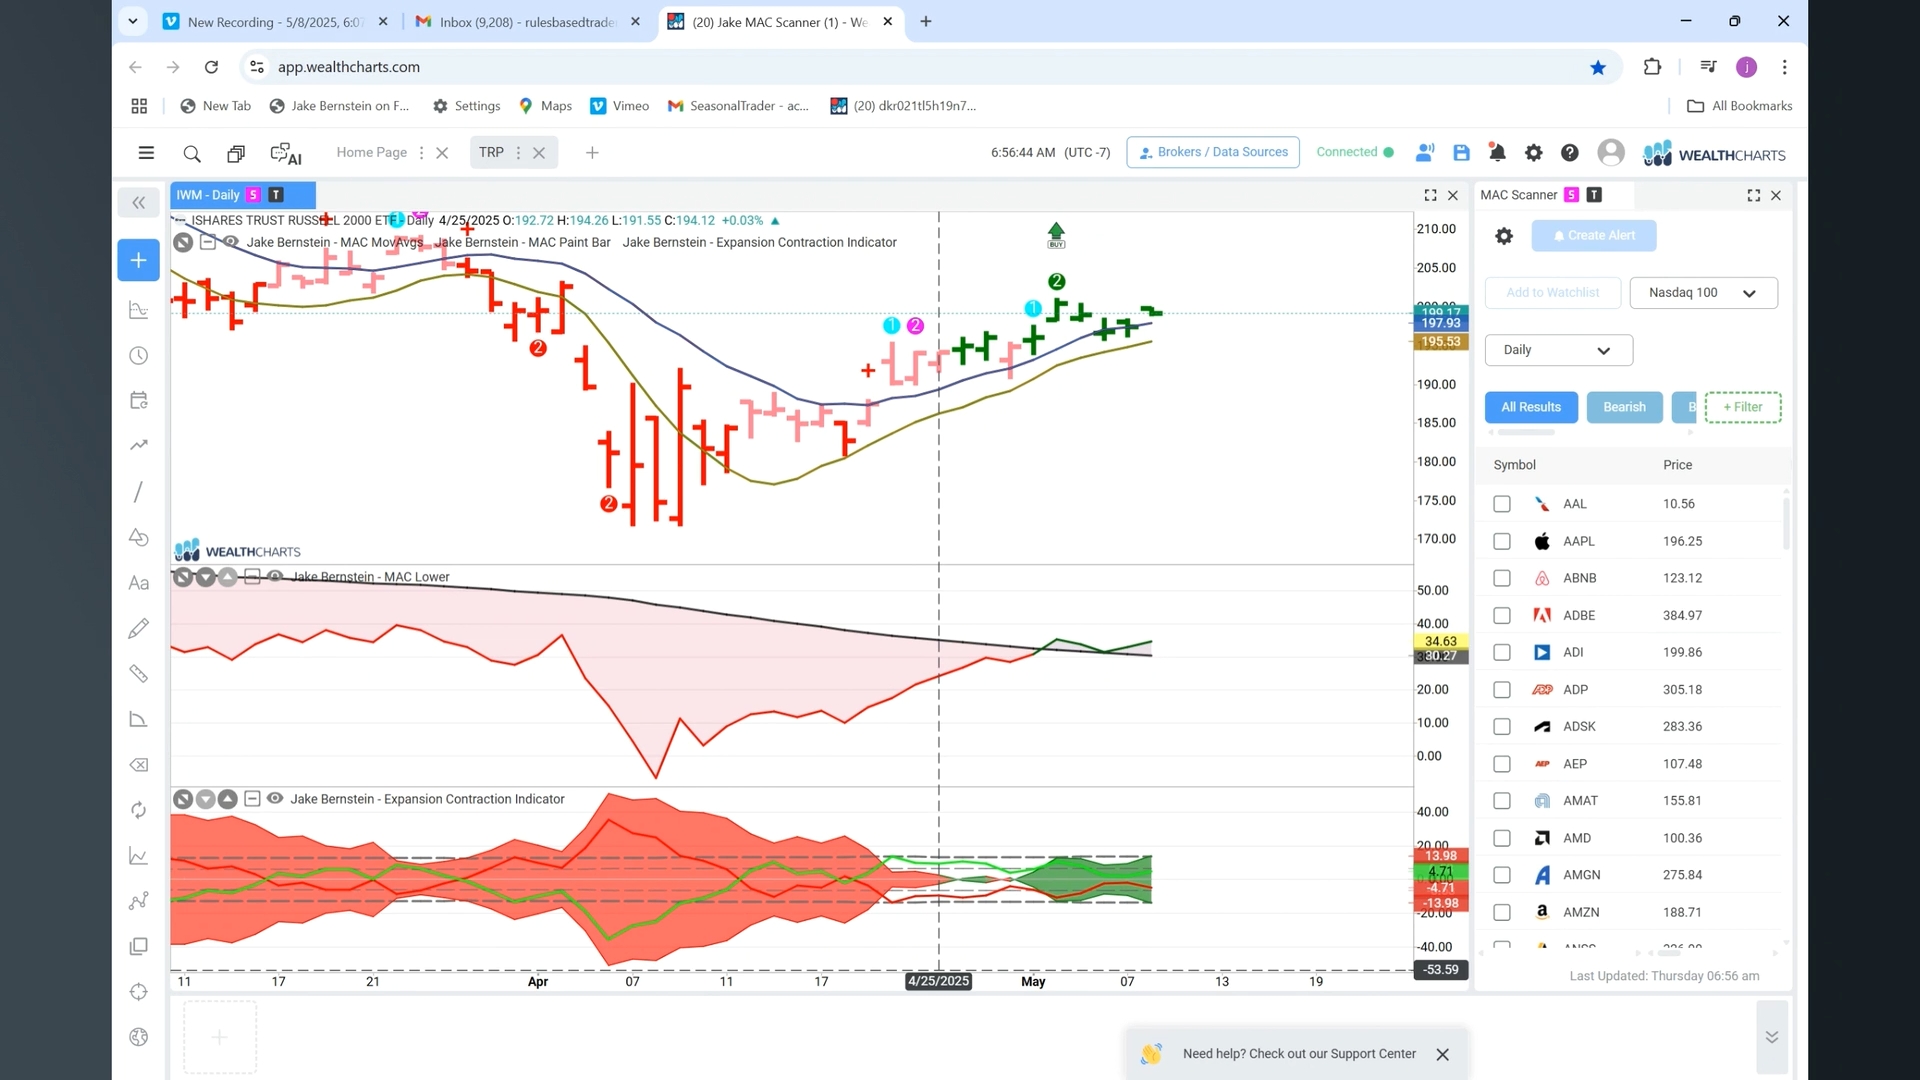Select the eraser delete tool
This screenshot has height=1080, width=1920.
click(x=139, y=765)
